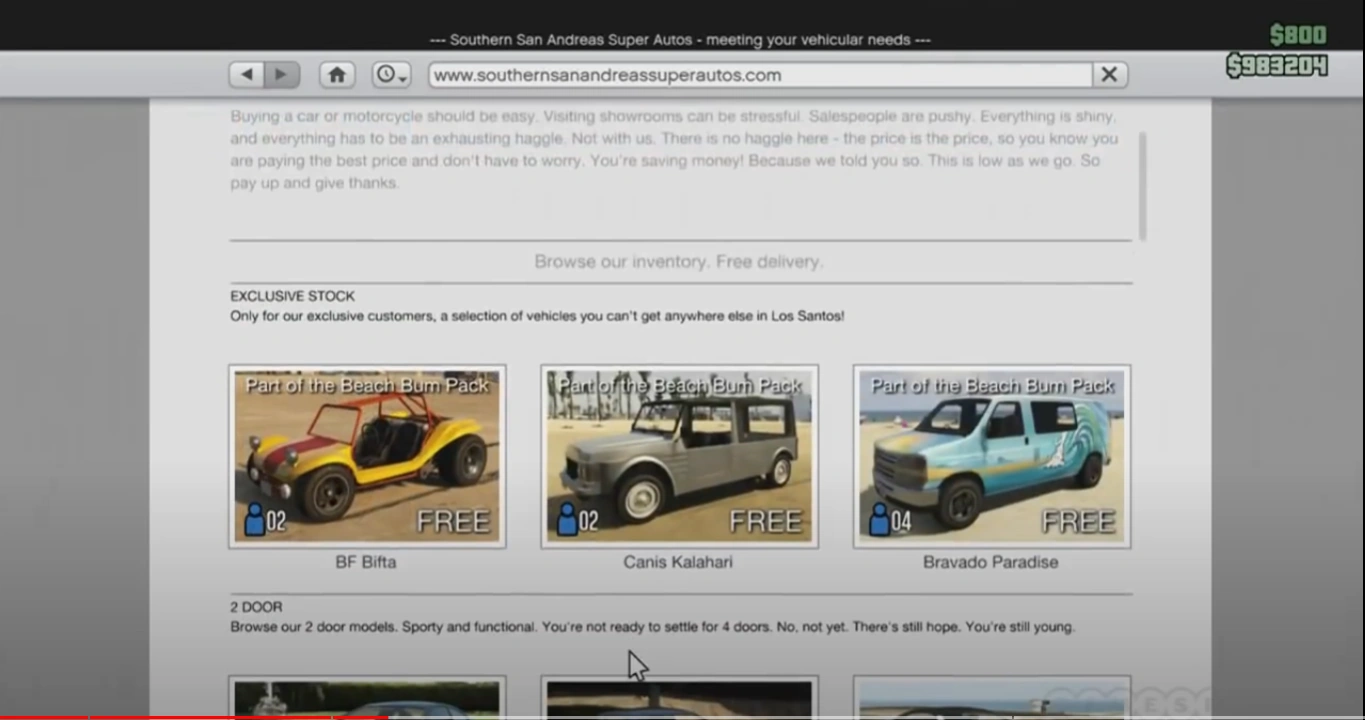Select the BF Bifta vehicle thumbnail
1365x720 pixels.
pyautogui.click(x=367, y=456)
